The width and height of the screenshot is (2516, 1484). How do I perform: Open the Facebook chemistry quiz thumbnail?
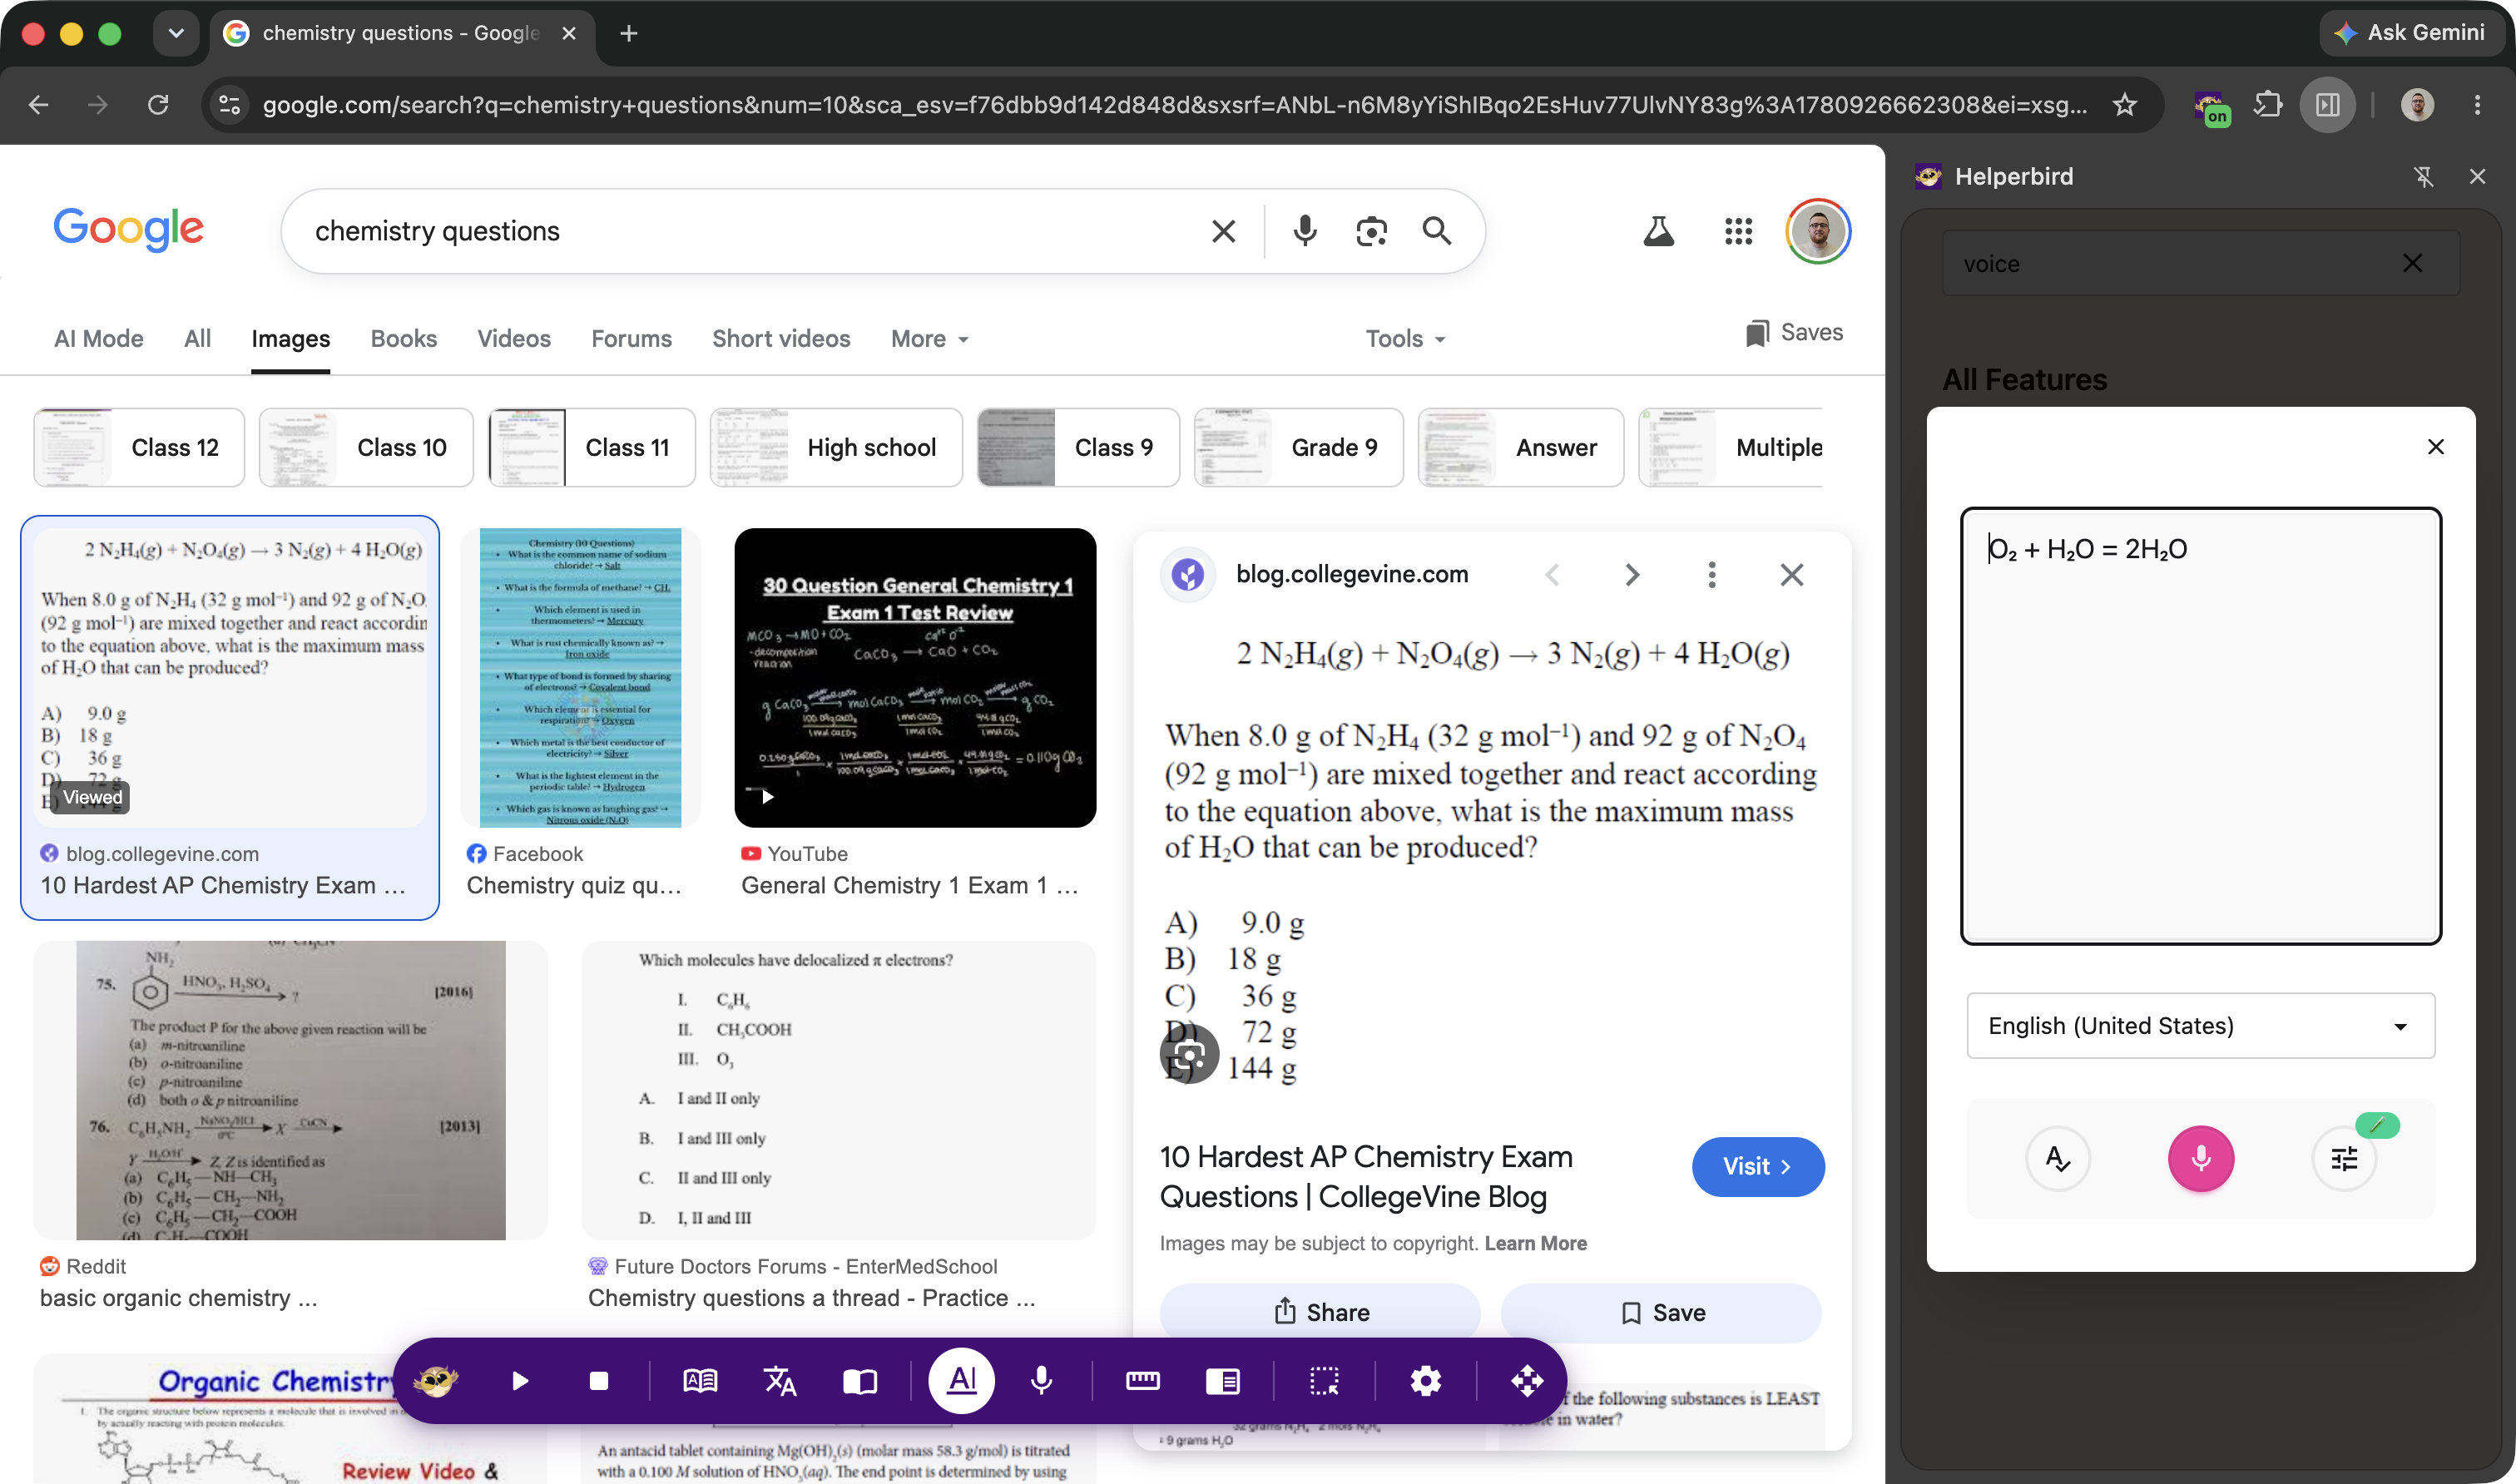[x=580, y=677]
